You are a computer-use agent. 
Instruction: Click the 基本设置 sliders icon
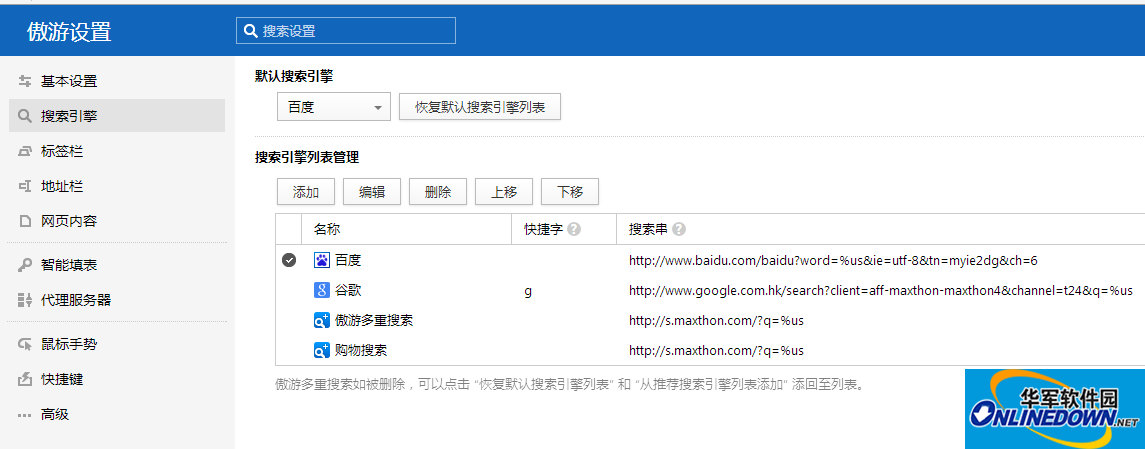[x=25, y=81]
